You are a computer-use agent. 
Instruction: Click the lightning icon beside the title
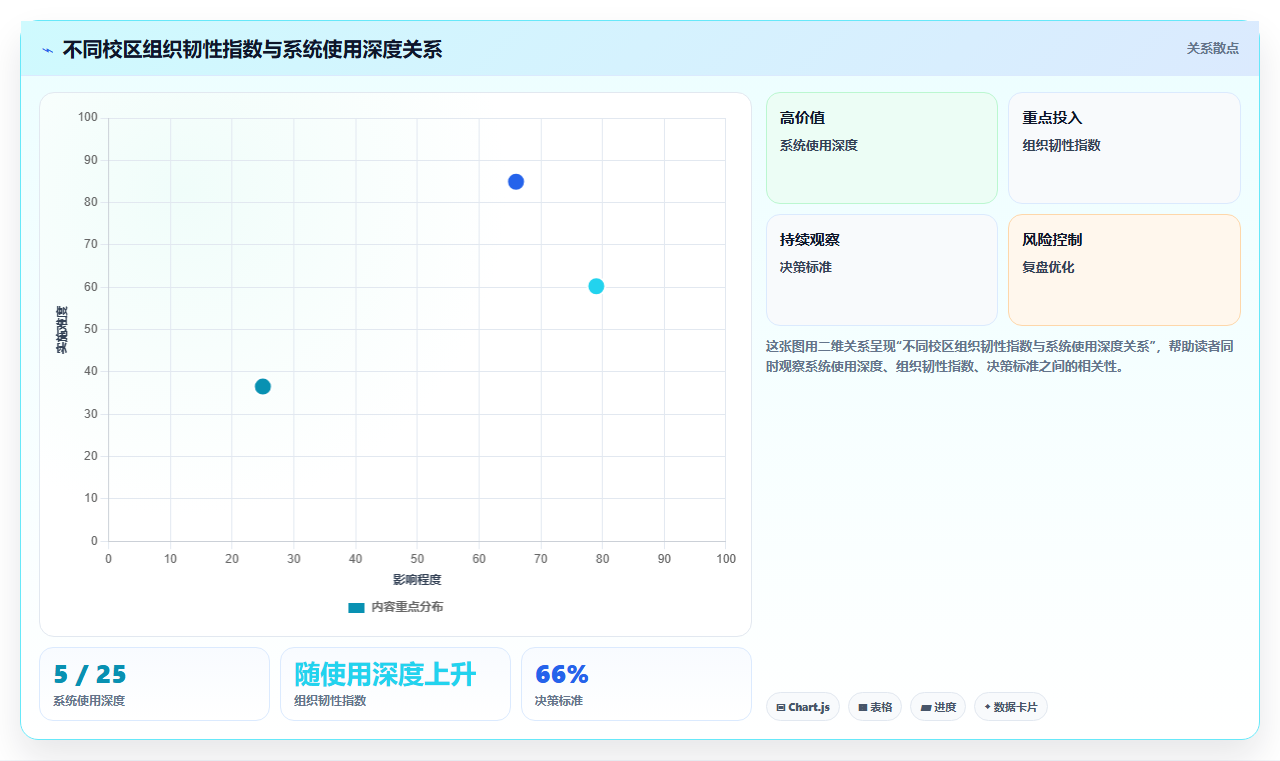pos(48,49)
